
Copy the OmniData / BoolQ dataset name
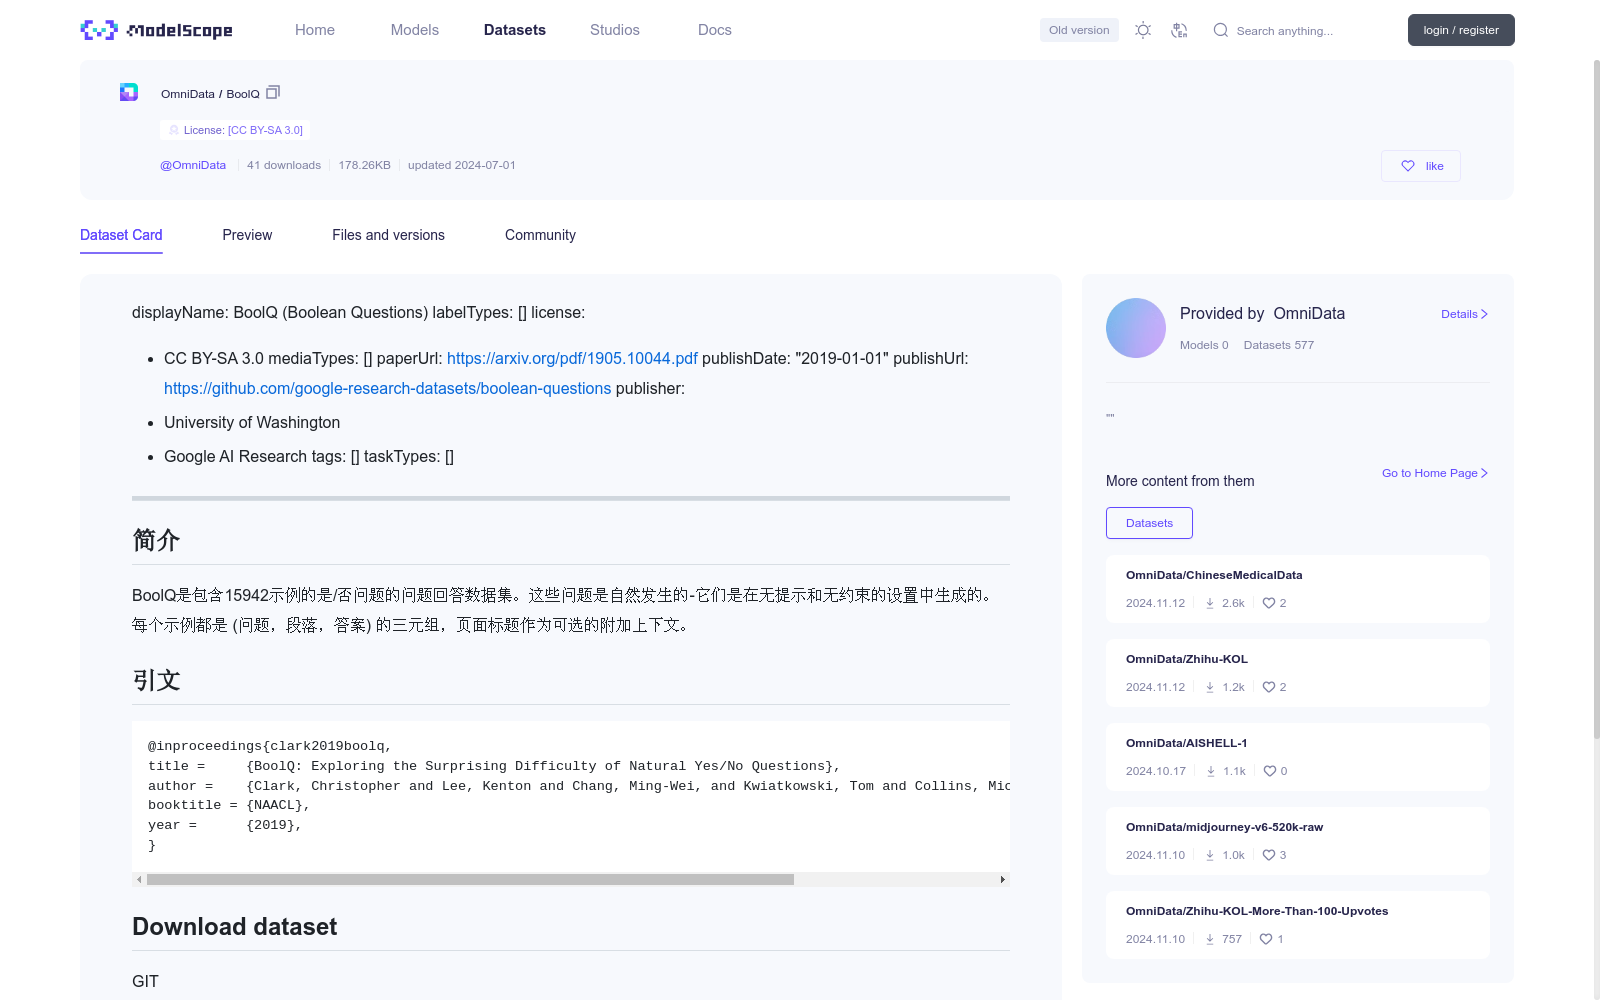pos(273,92)
